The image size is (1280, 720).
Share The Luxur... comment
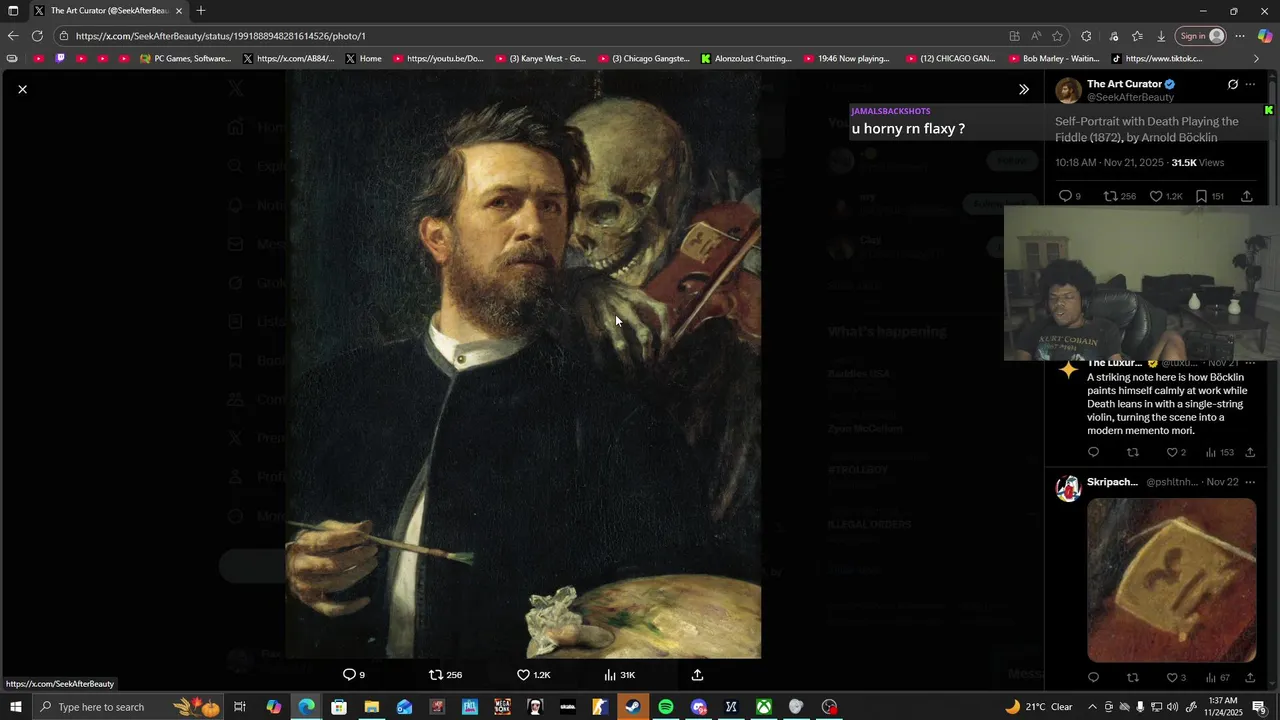tap(1250, 452)
